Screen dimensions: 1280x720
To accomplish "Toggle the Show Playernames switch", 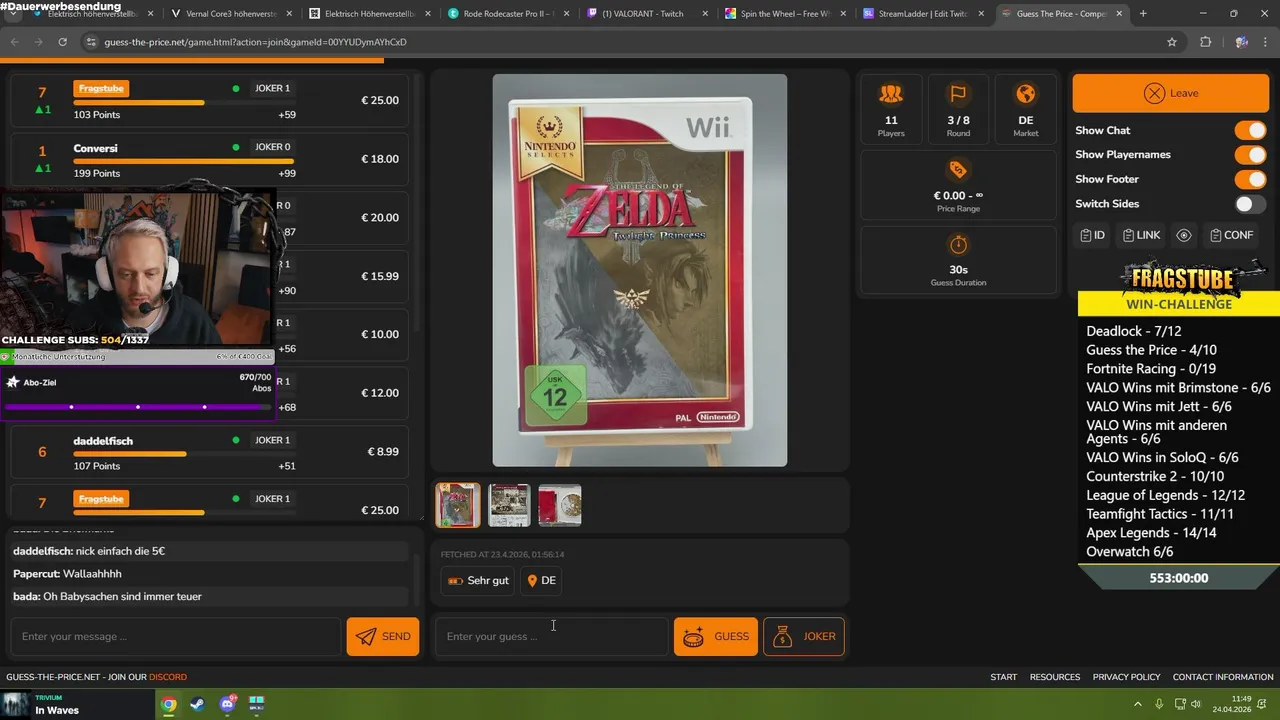I will coord(1250,155).
